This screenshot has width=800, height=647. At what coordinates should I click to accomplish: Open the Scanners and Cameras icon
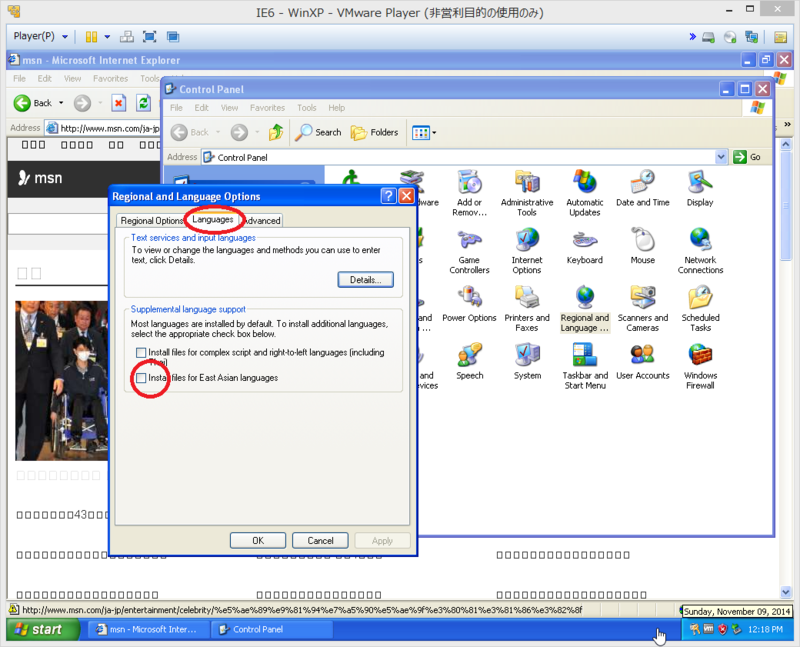coord(642,309)
